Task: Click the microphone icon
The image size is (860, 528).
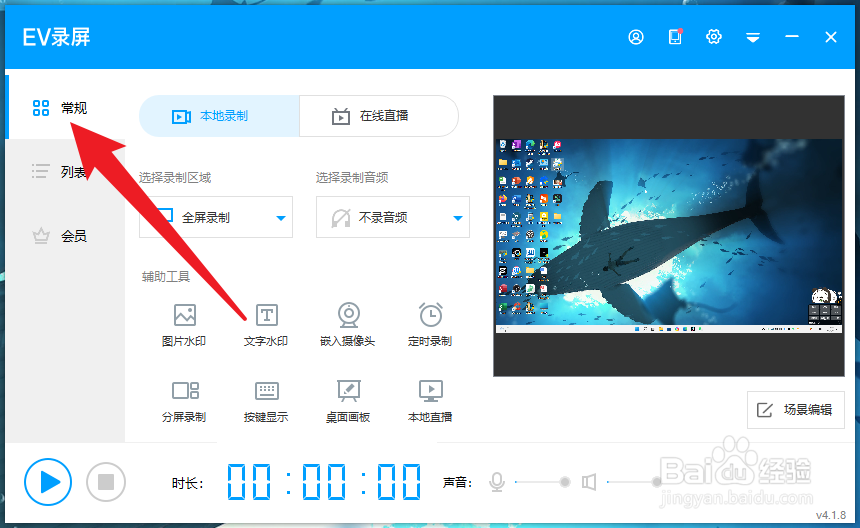Action: coord(497,482)
